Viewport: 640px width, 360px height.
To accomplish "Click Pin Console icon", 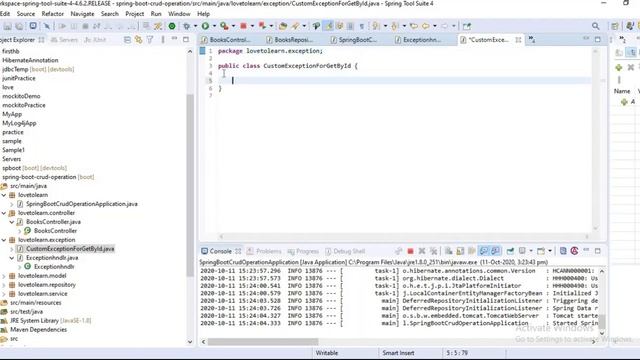I will click(510, 251).
